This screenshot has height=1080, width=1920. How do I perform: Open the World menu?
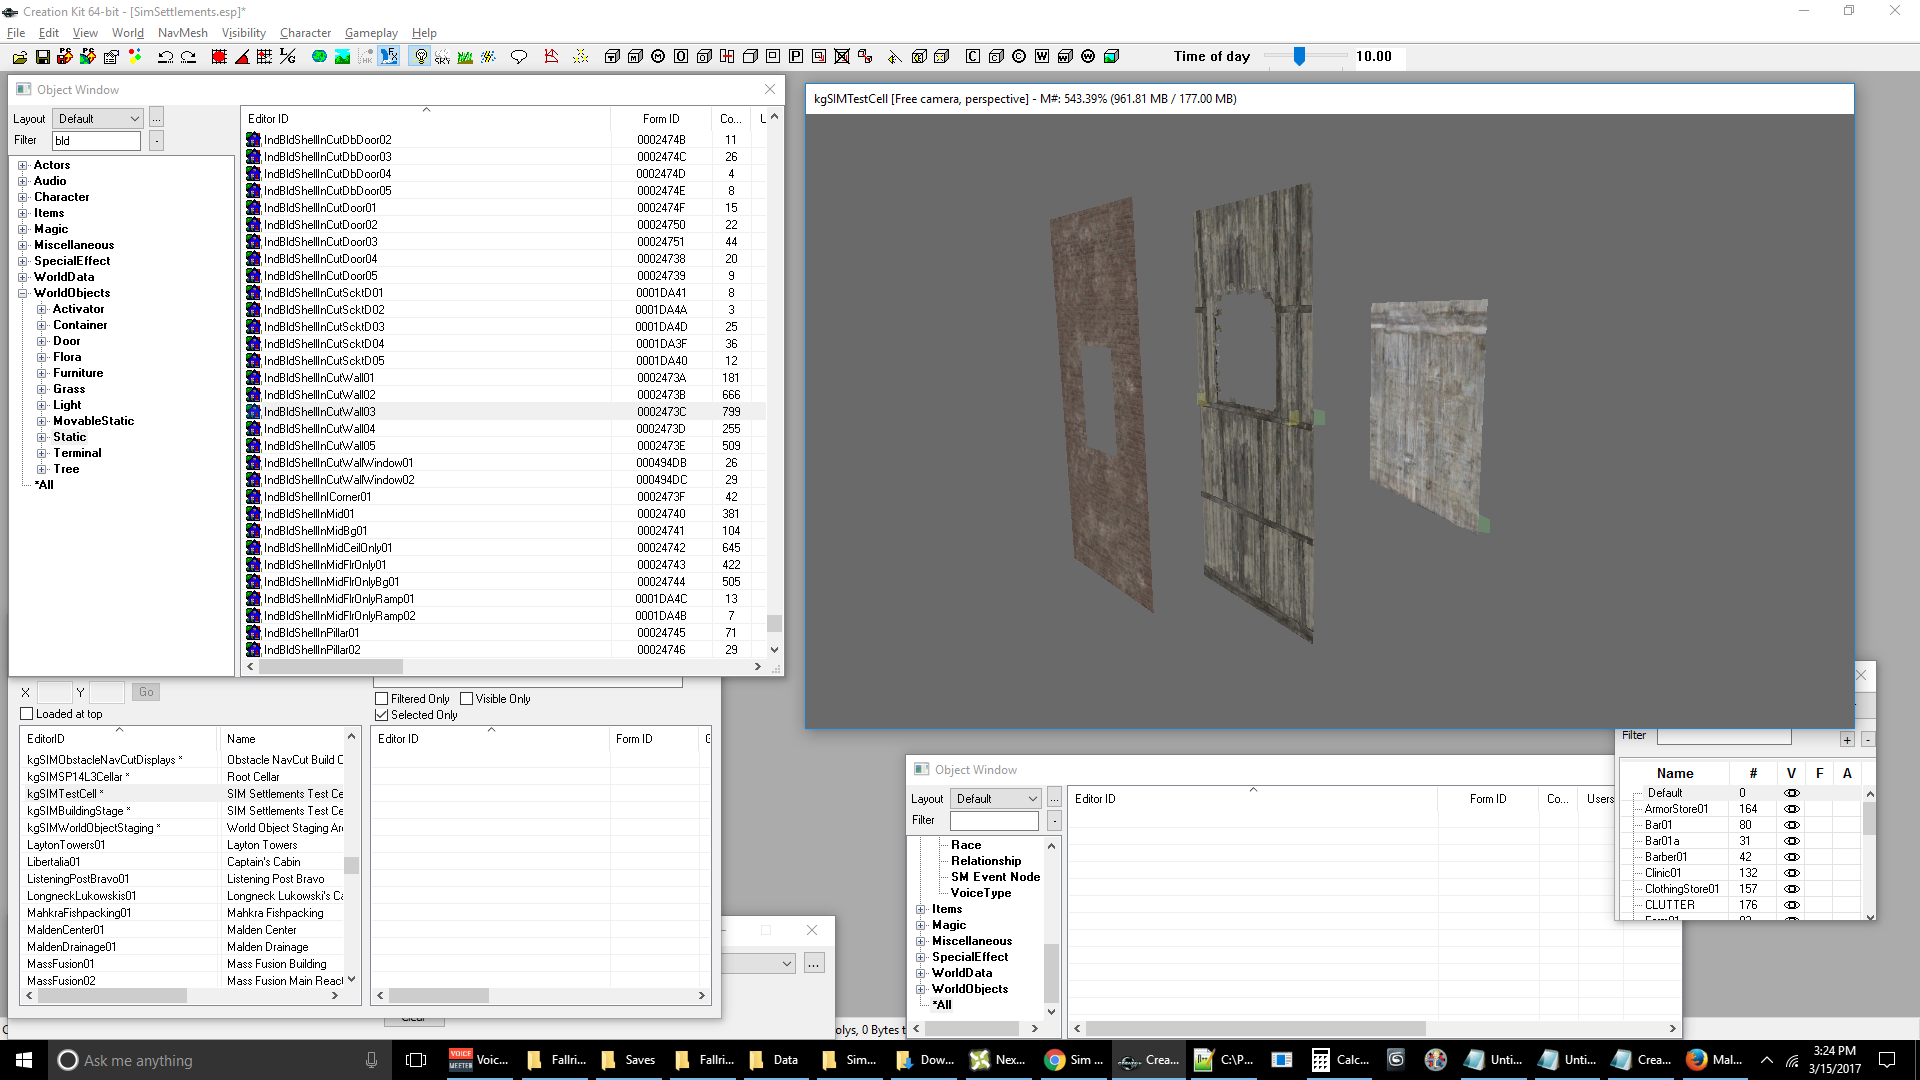(x=128, y=33)
